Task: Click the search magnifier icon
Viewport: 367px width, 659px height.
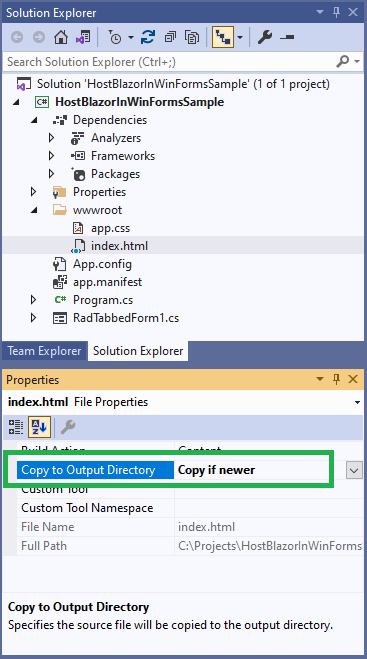Action: (x=343, y=62)
